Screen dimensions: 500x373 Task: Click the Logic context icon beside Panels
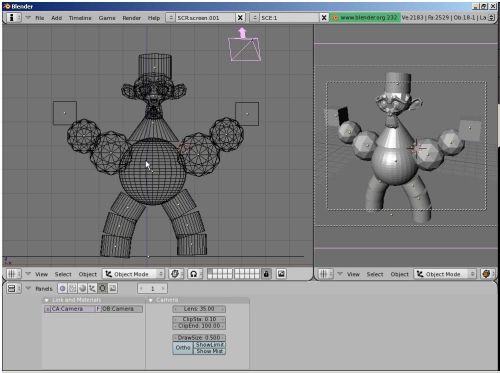(x=62, y=288)
